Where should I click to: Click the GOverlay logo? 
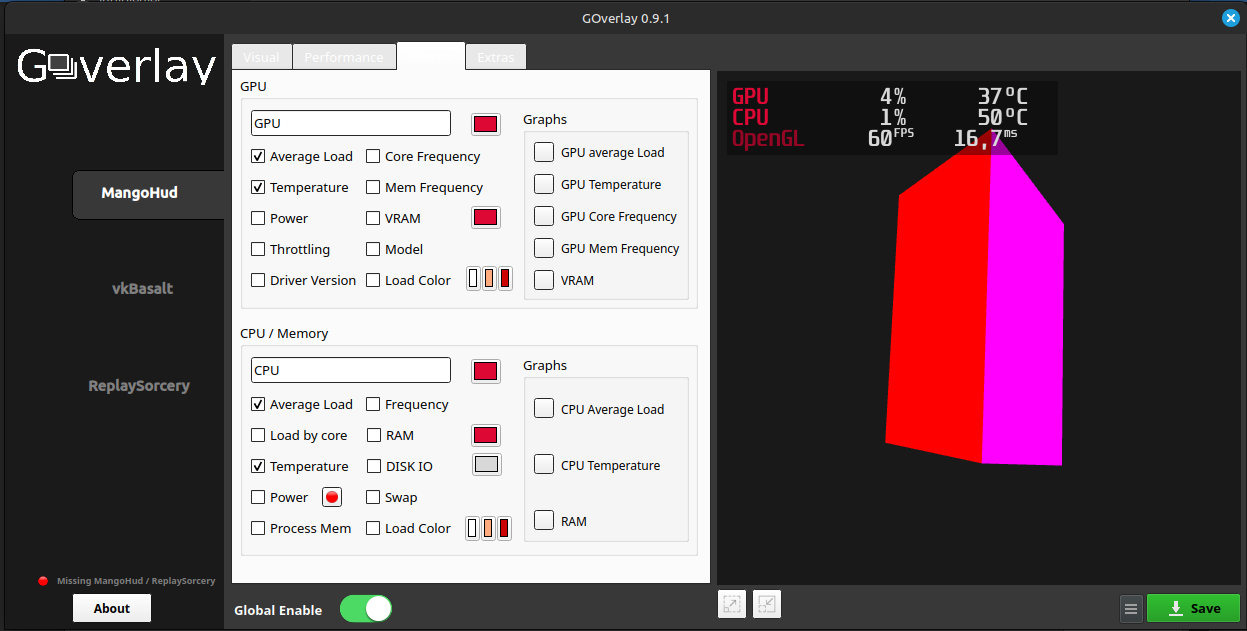pyautogui.click(x=117, y=66)
